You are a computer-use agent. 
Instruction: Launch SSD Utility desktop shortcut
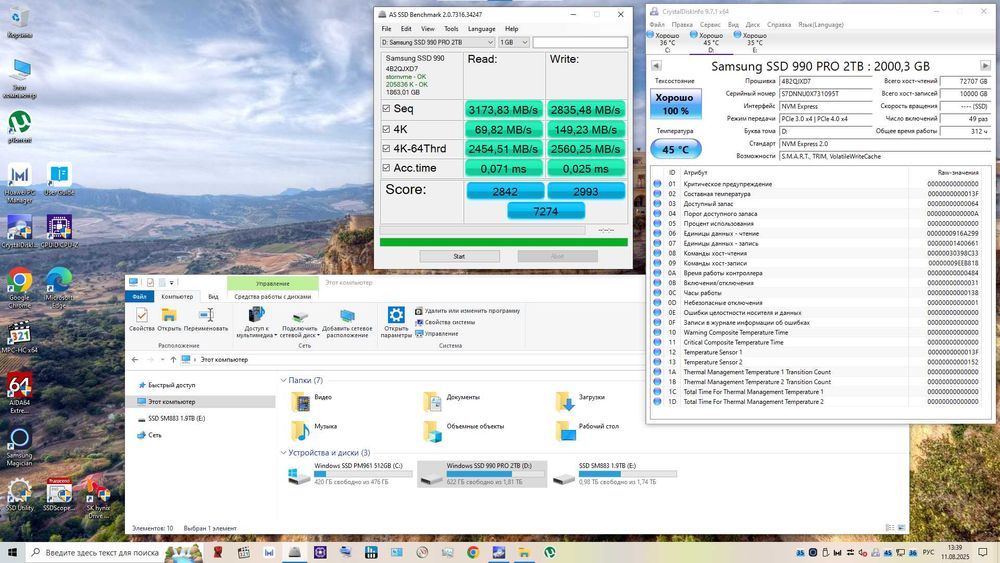coord(20,495)
